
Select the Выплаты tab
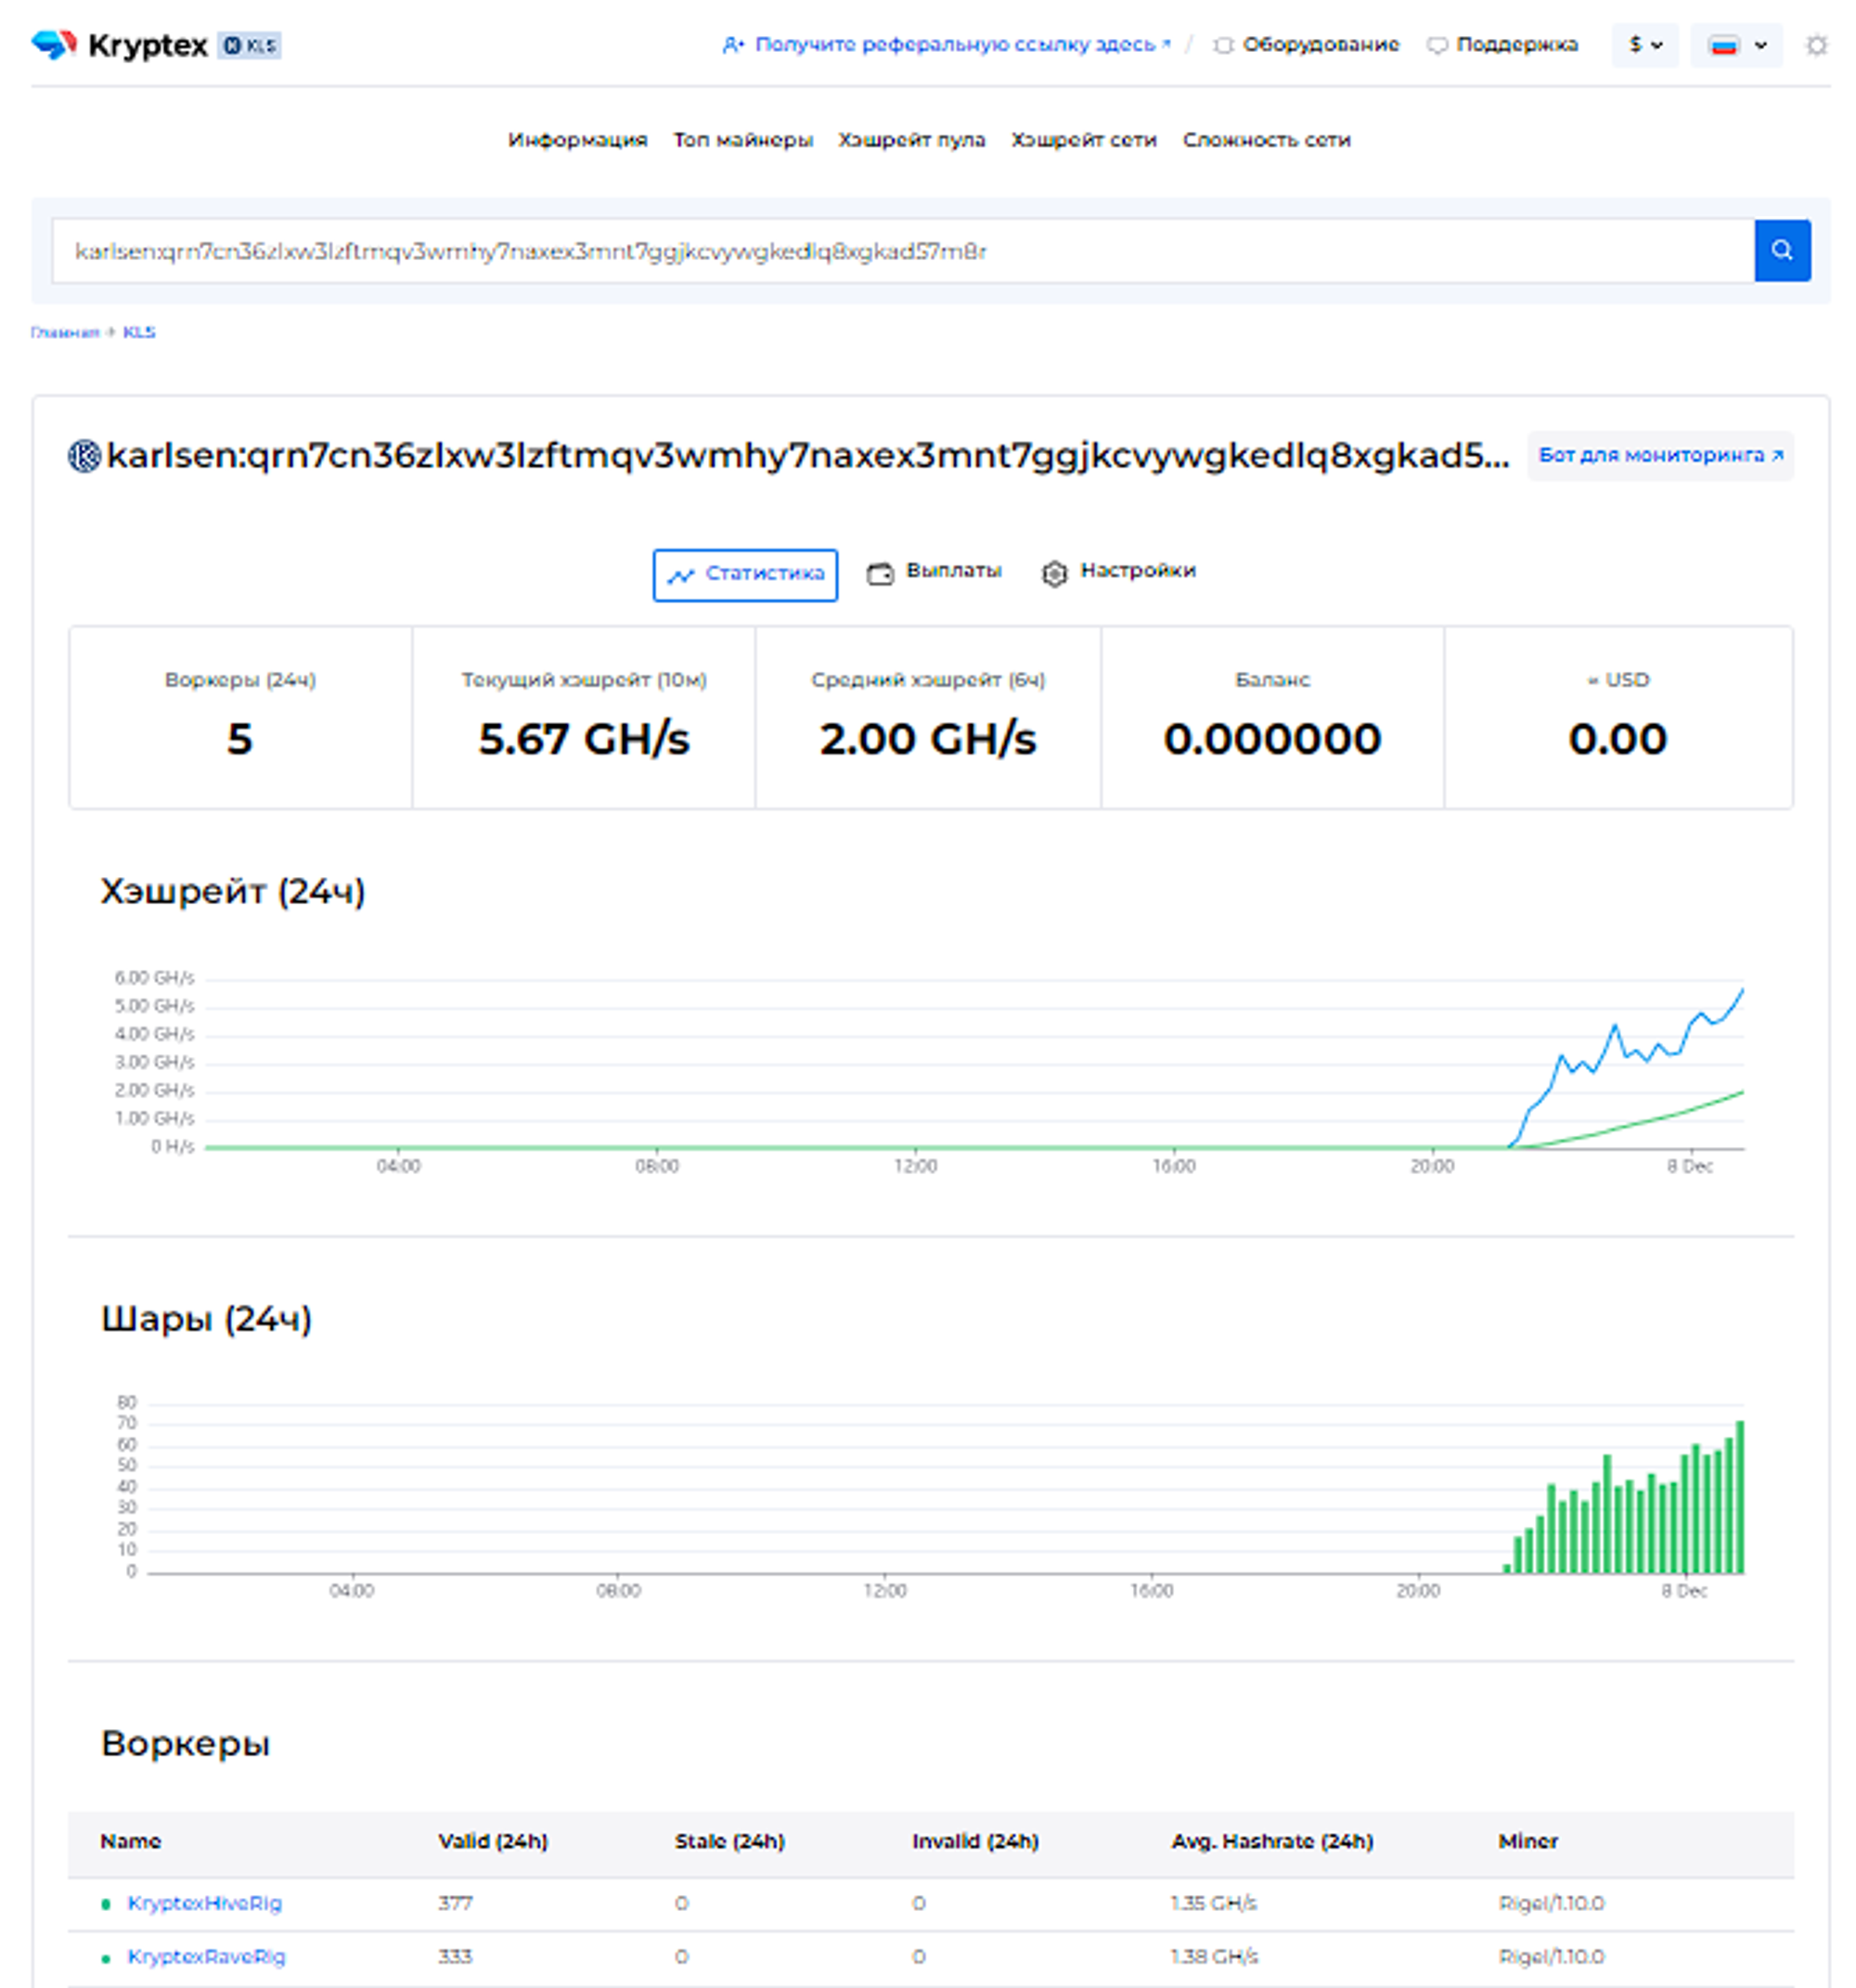934,572
